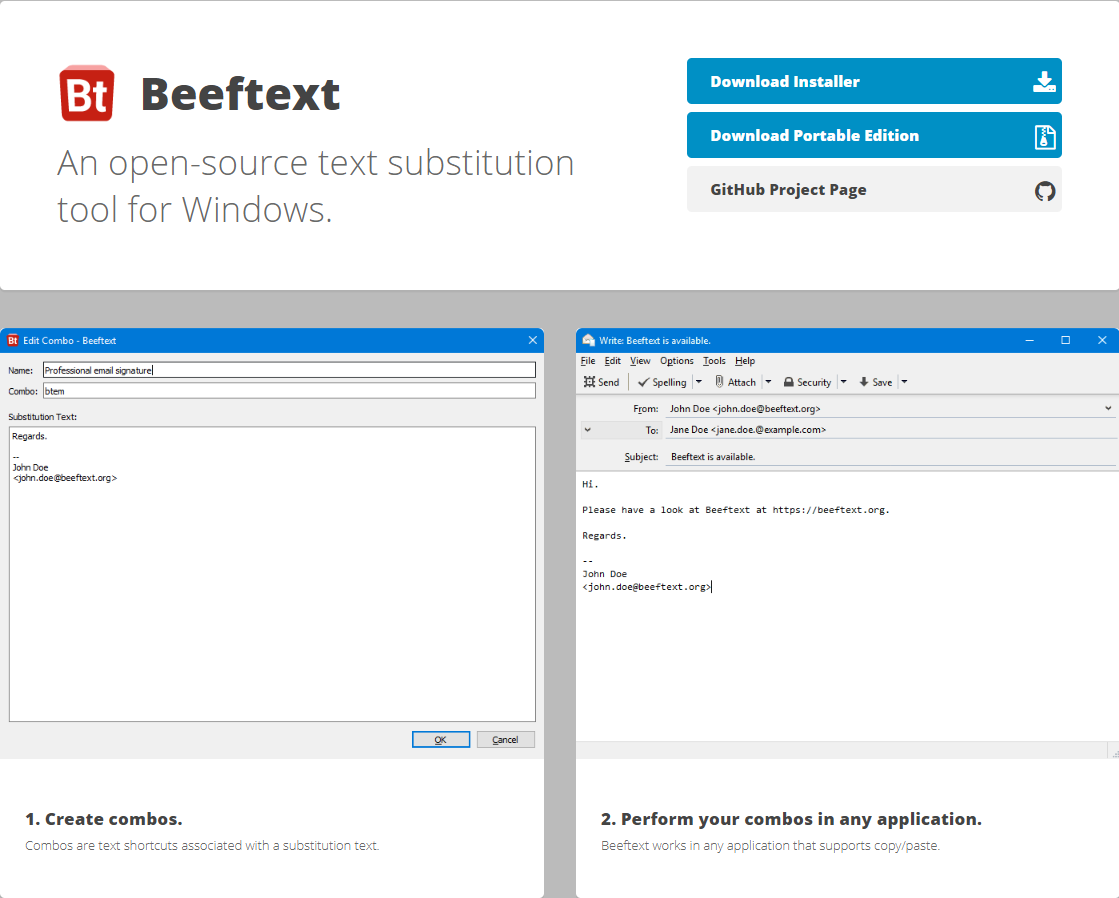Screen dimensions: 1119x898
Task: Click the Beeftext heading title
Action: point(240,94)
